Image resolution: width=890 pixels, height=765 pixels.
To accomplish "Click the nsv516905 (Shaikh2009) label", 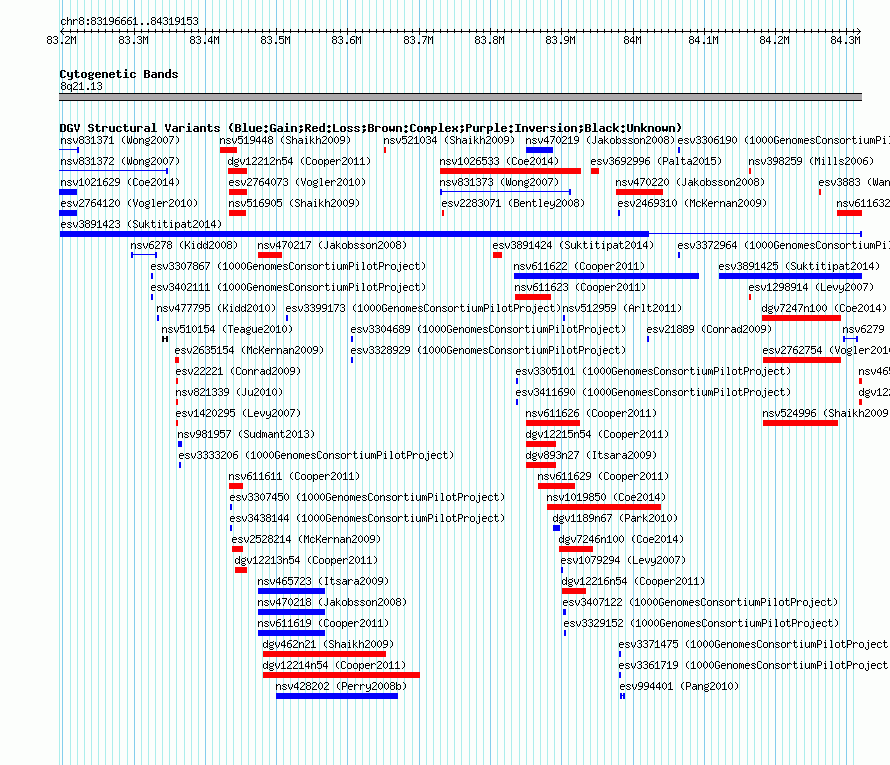I will coord(294,203).
